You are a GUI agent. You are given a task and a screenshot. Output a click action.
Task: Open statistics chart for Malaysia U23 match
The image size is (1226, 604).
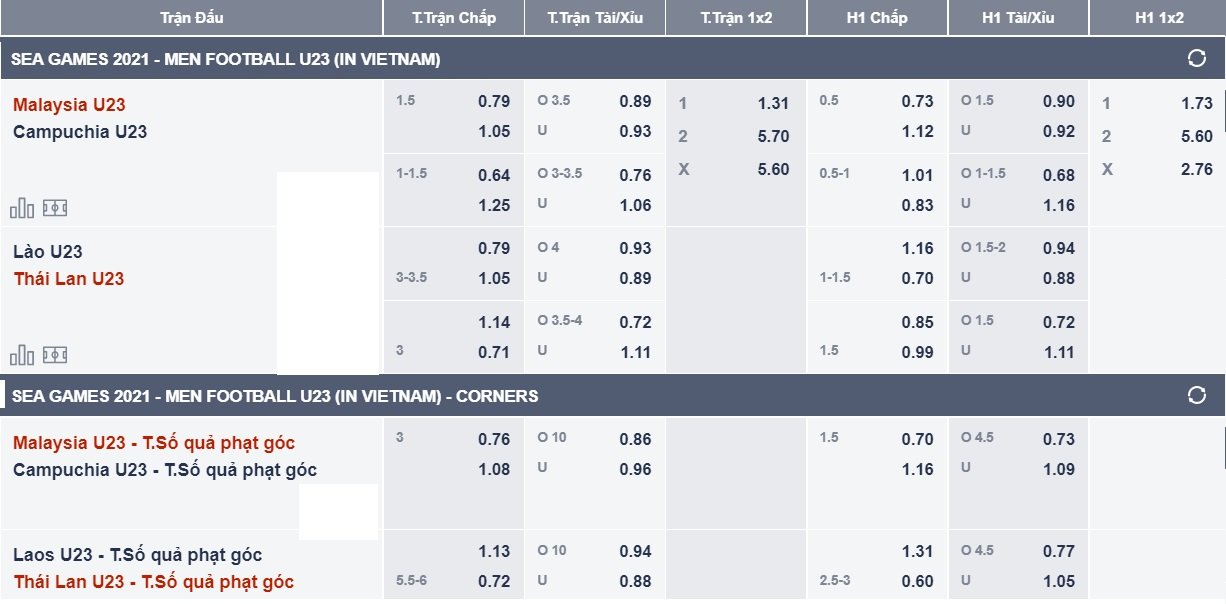(22, 208)
